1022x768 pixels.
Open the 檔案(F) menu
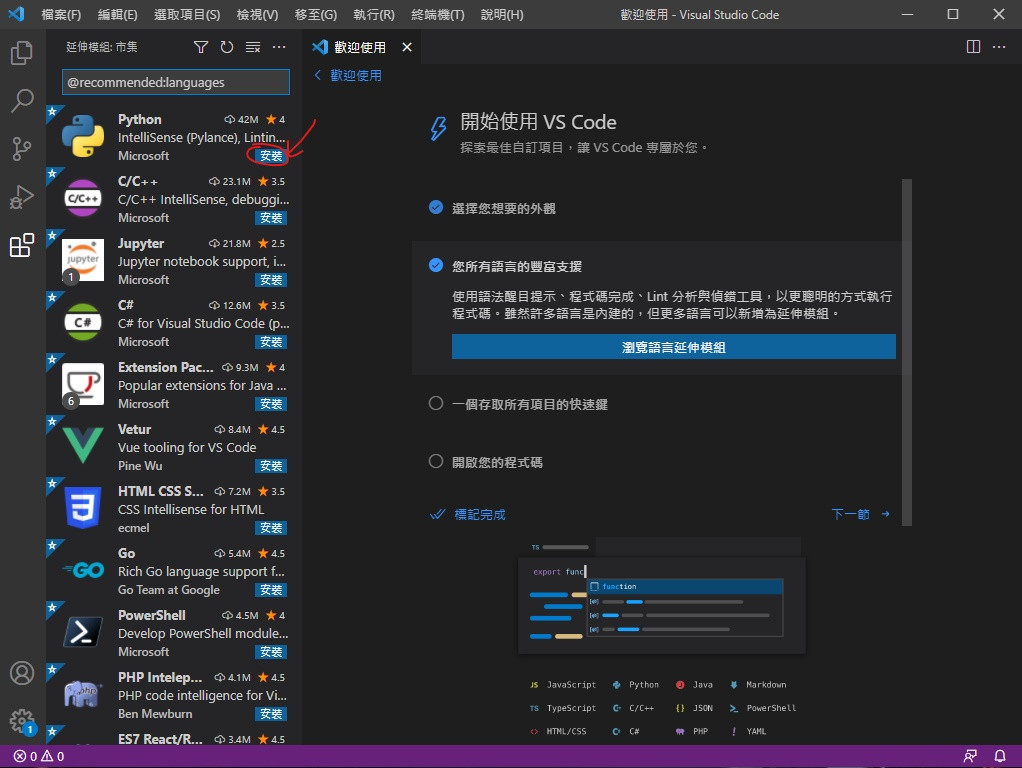coord(61,14)
